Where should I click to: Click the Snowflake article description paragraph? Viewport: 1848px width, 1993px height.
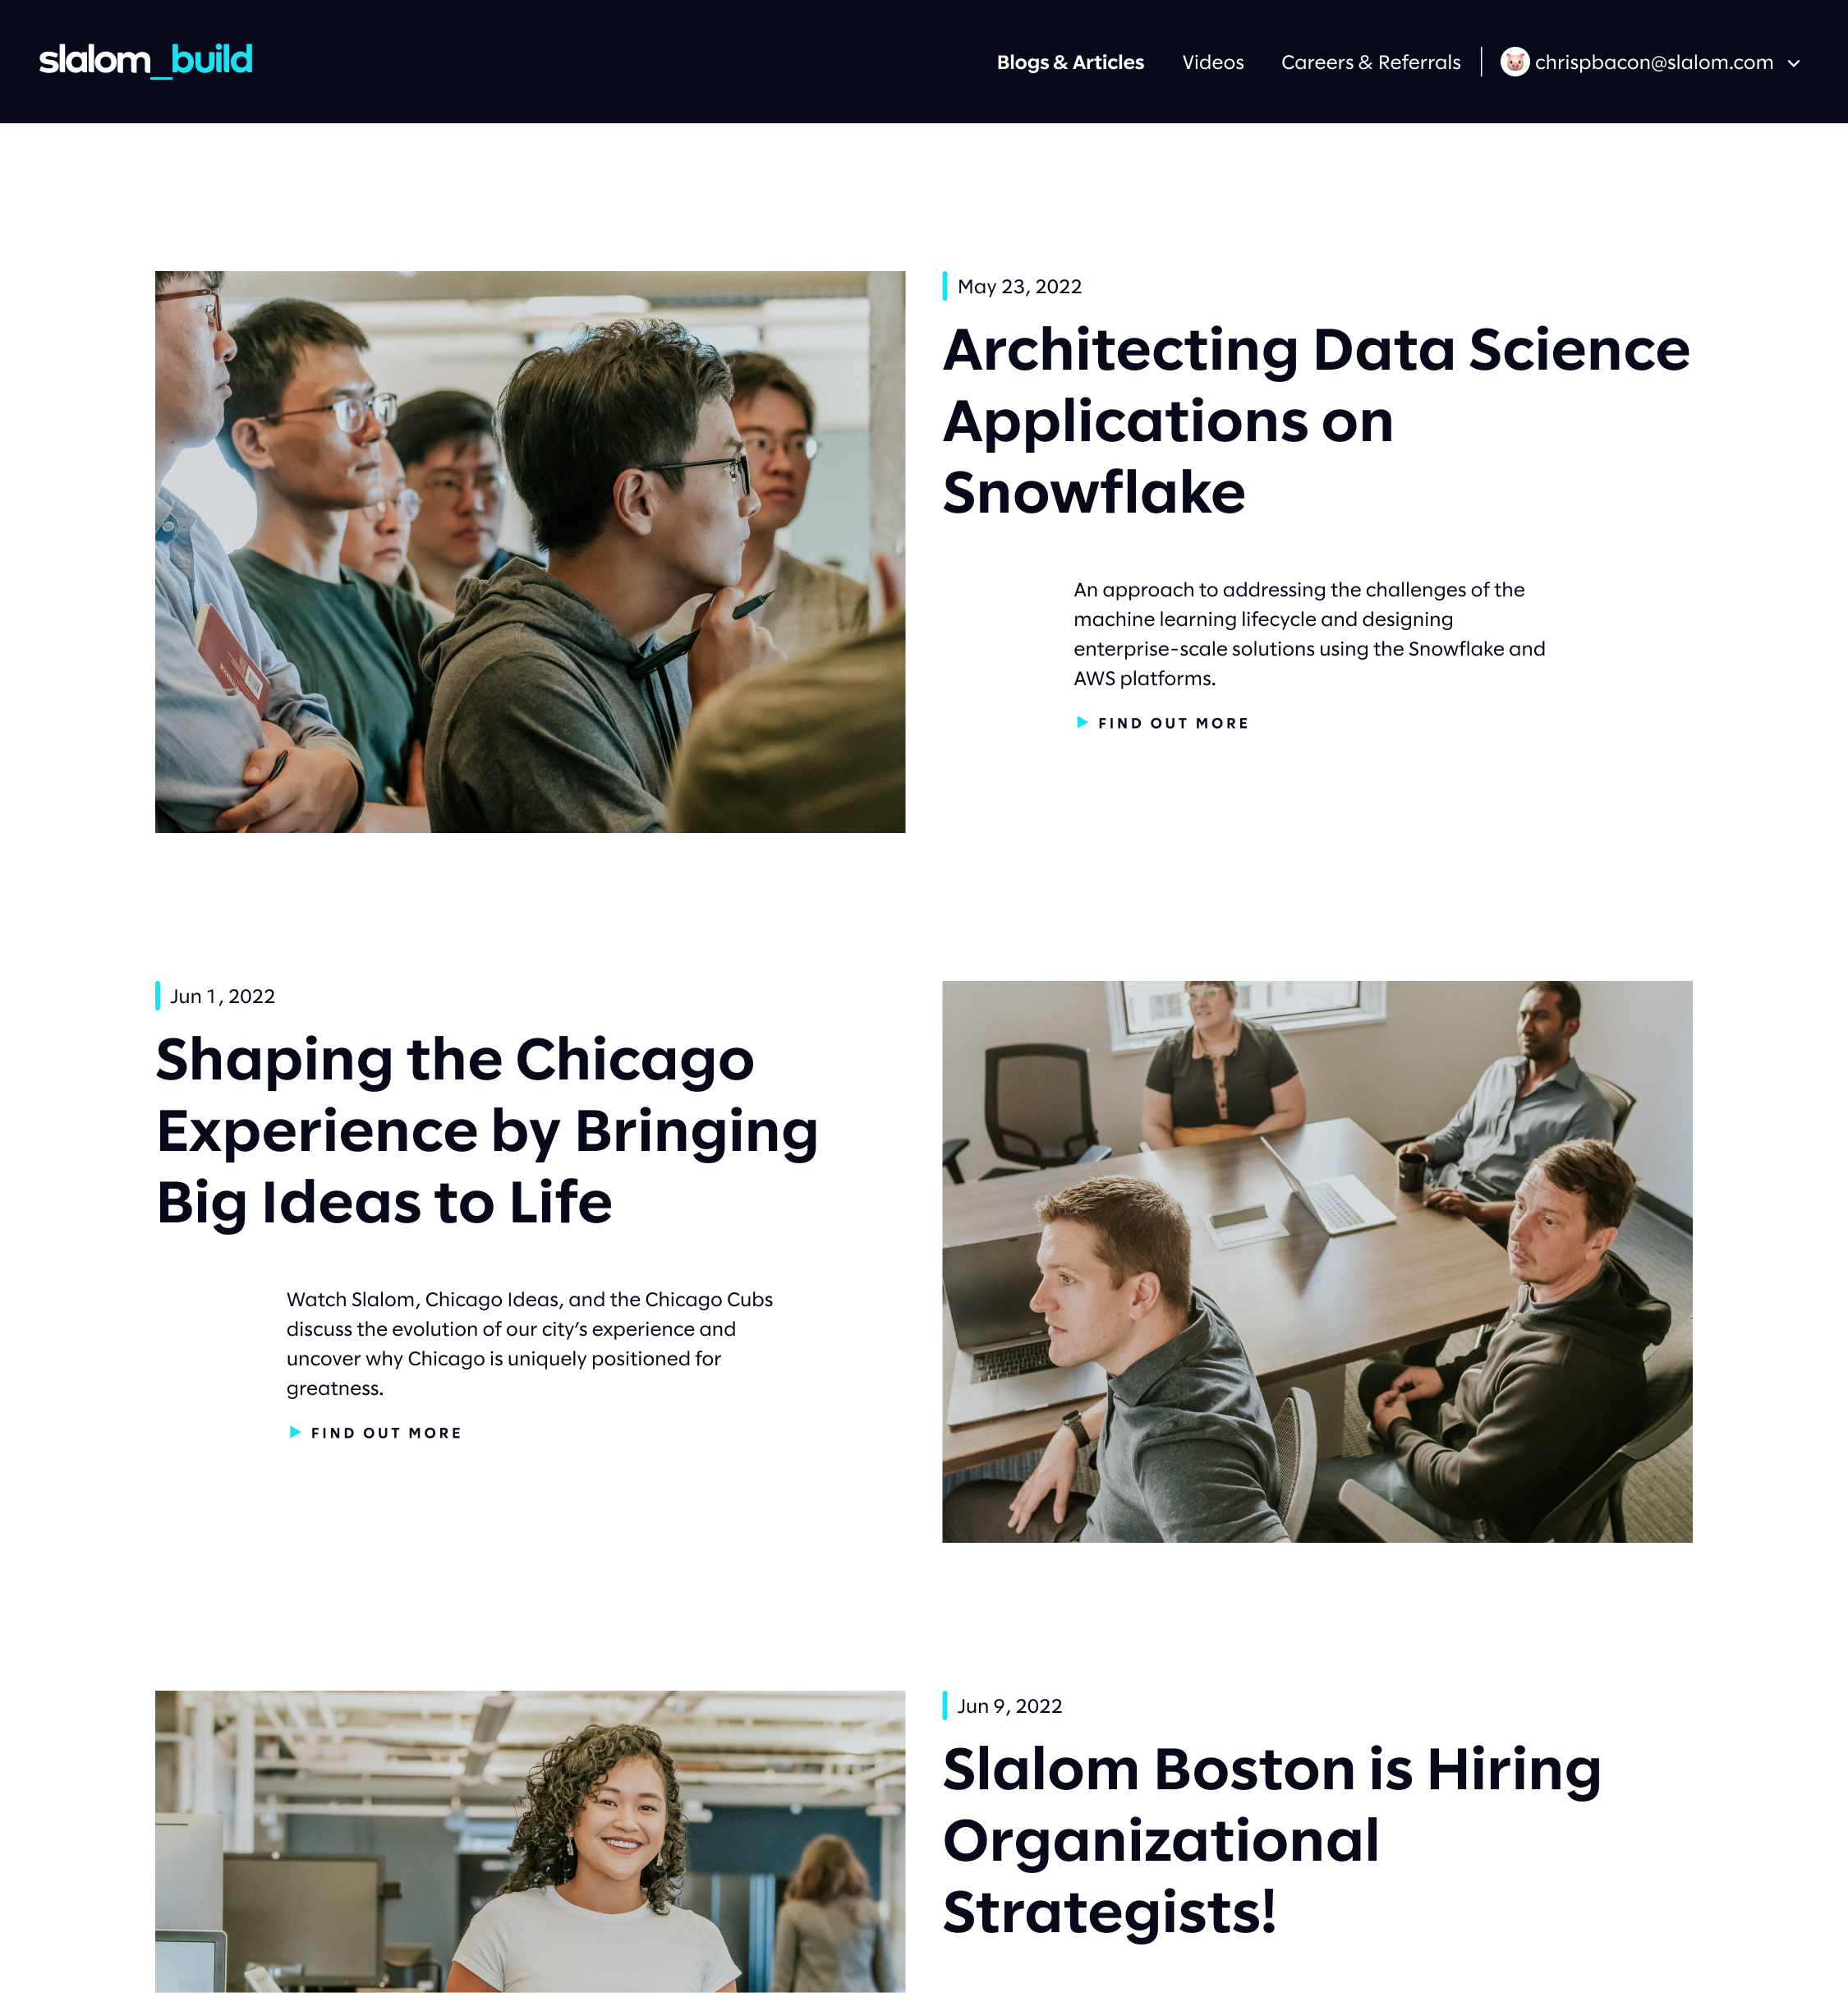click(1309, 634)
